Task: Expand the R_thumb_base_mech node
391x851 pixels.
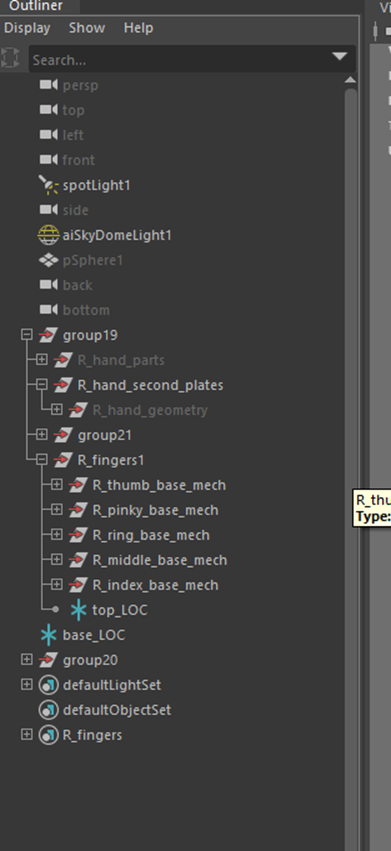Action: (x=56, y=485)
